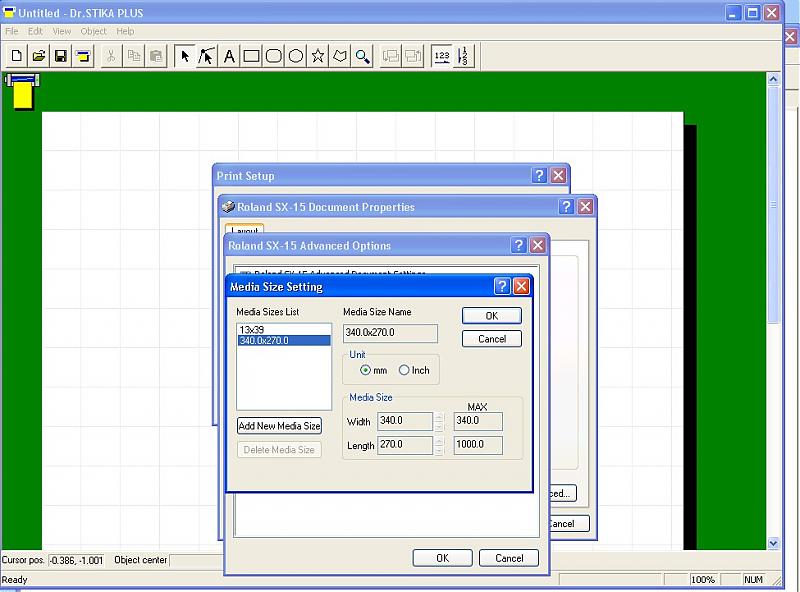Image resolution: width=800 pixels, height=592 pixels.
Task: Select the Star shape tool
Action: 318,56
